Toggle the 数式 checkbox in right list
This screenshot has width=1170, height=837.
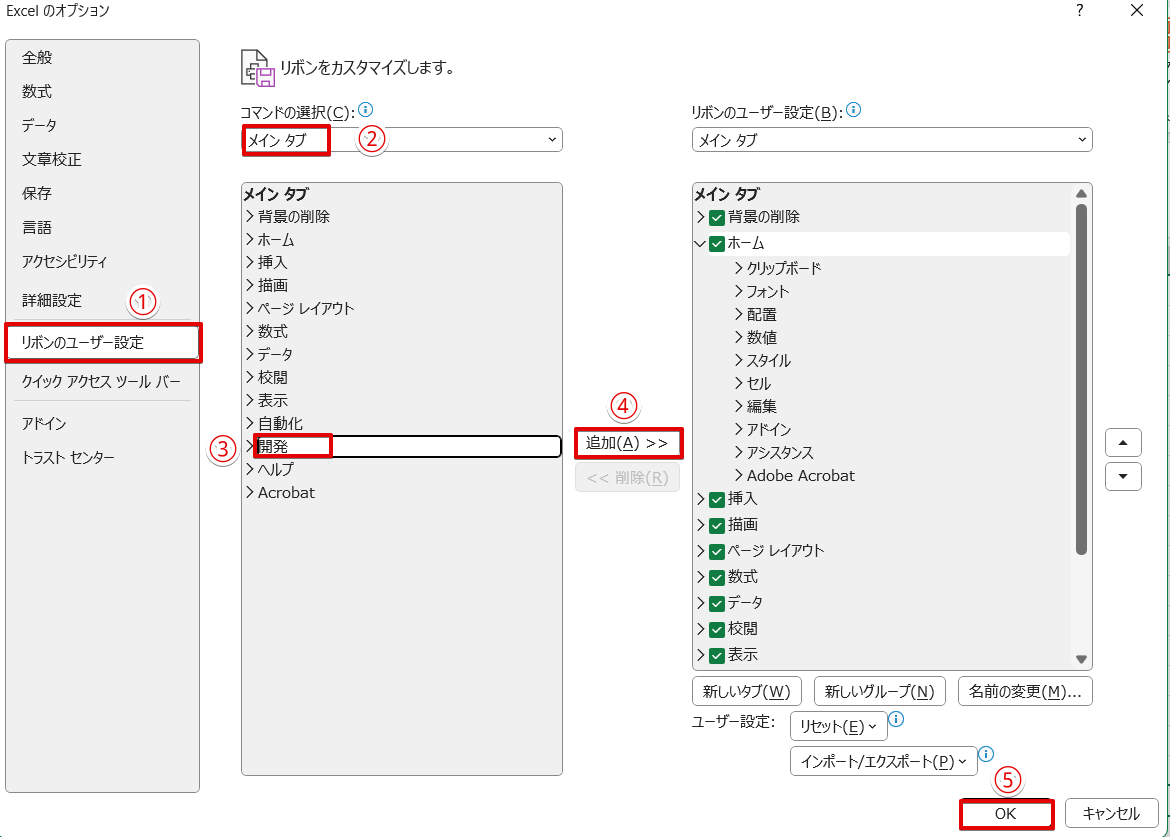[717, 577]
